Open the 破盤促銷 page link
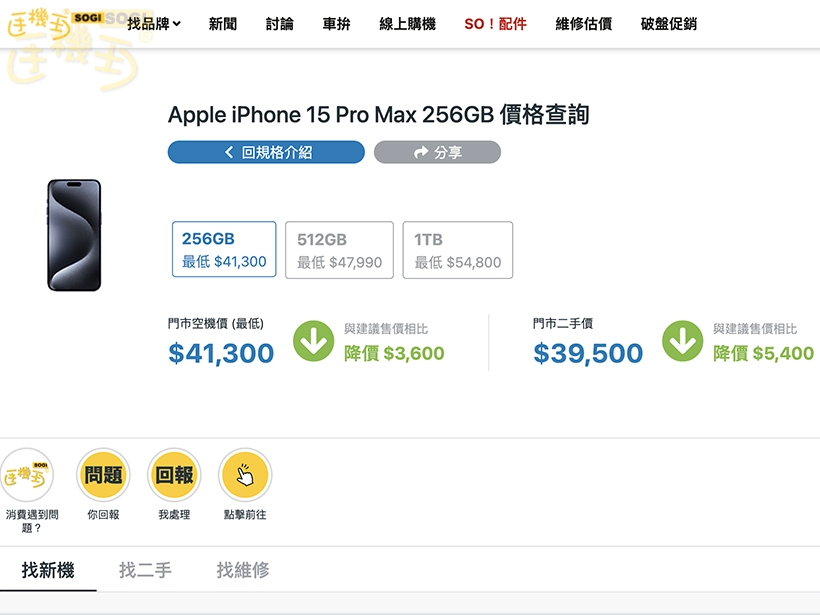Image resolution: width=820 pixels, height=615 pixels. [669, 22]
